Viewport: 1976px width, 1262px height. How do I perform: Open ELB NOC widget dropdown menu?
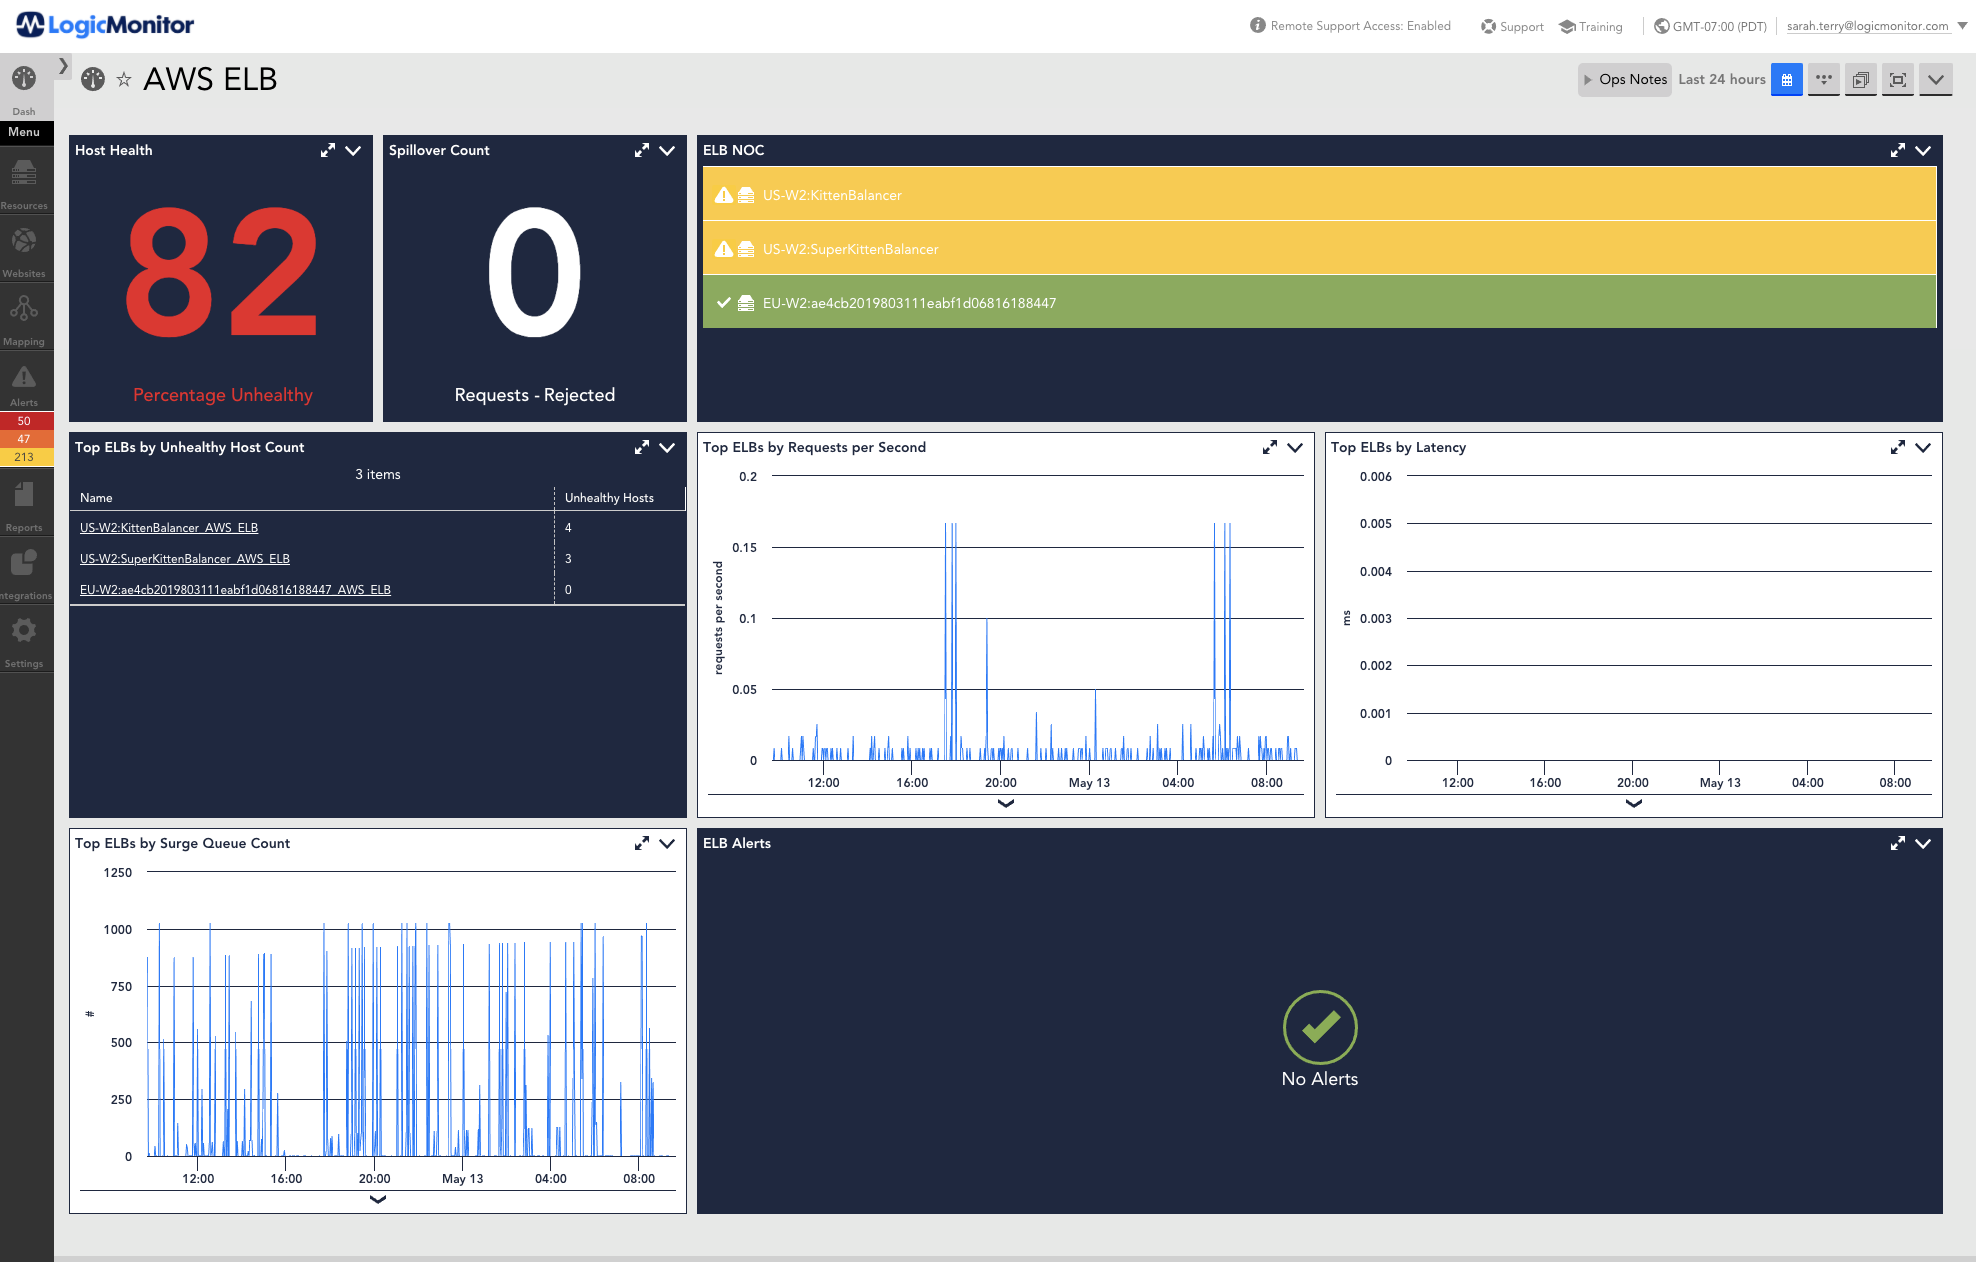[1923, 150]
